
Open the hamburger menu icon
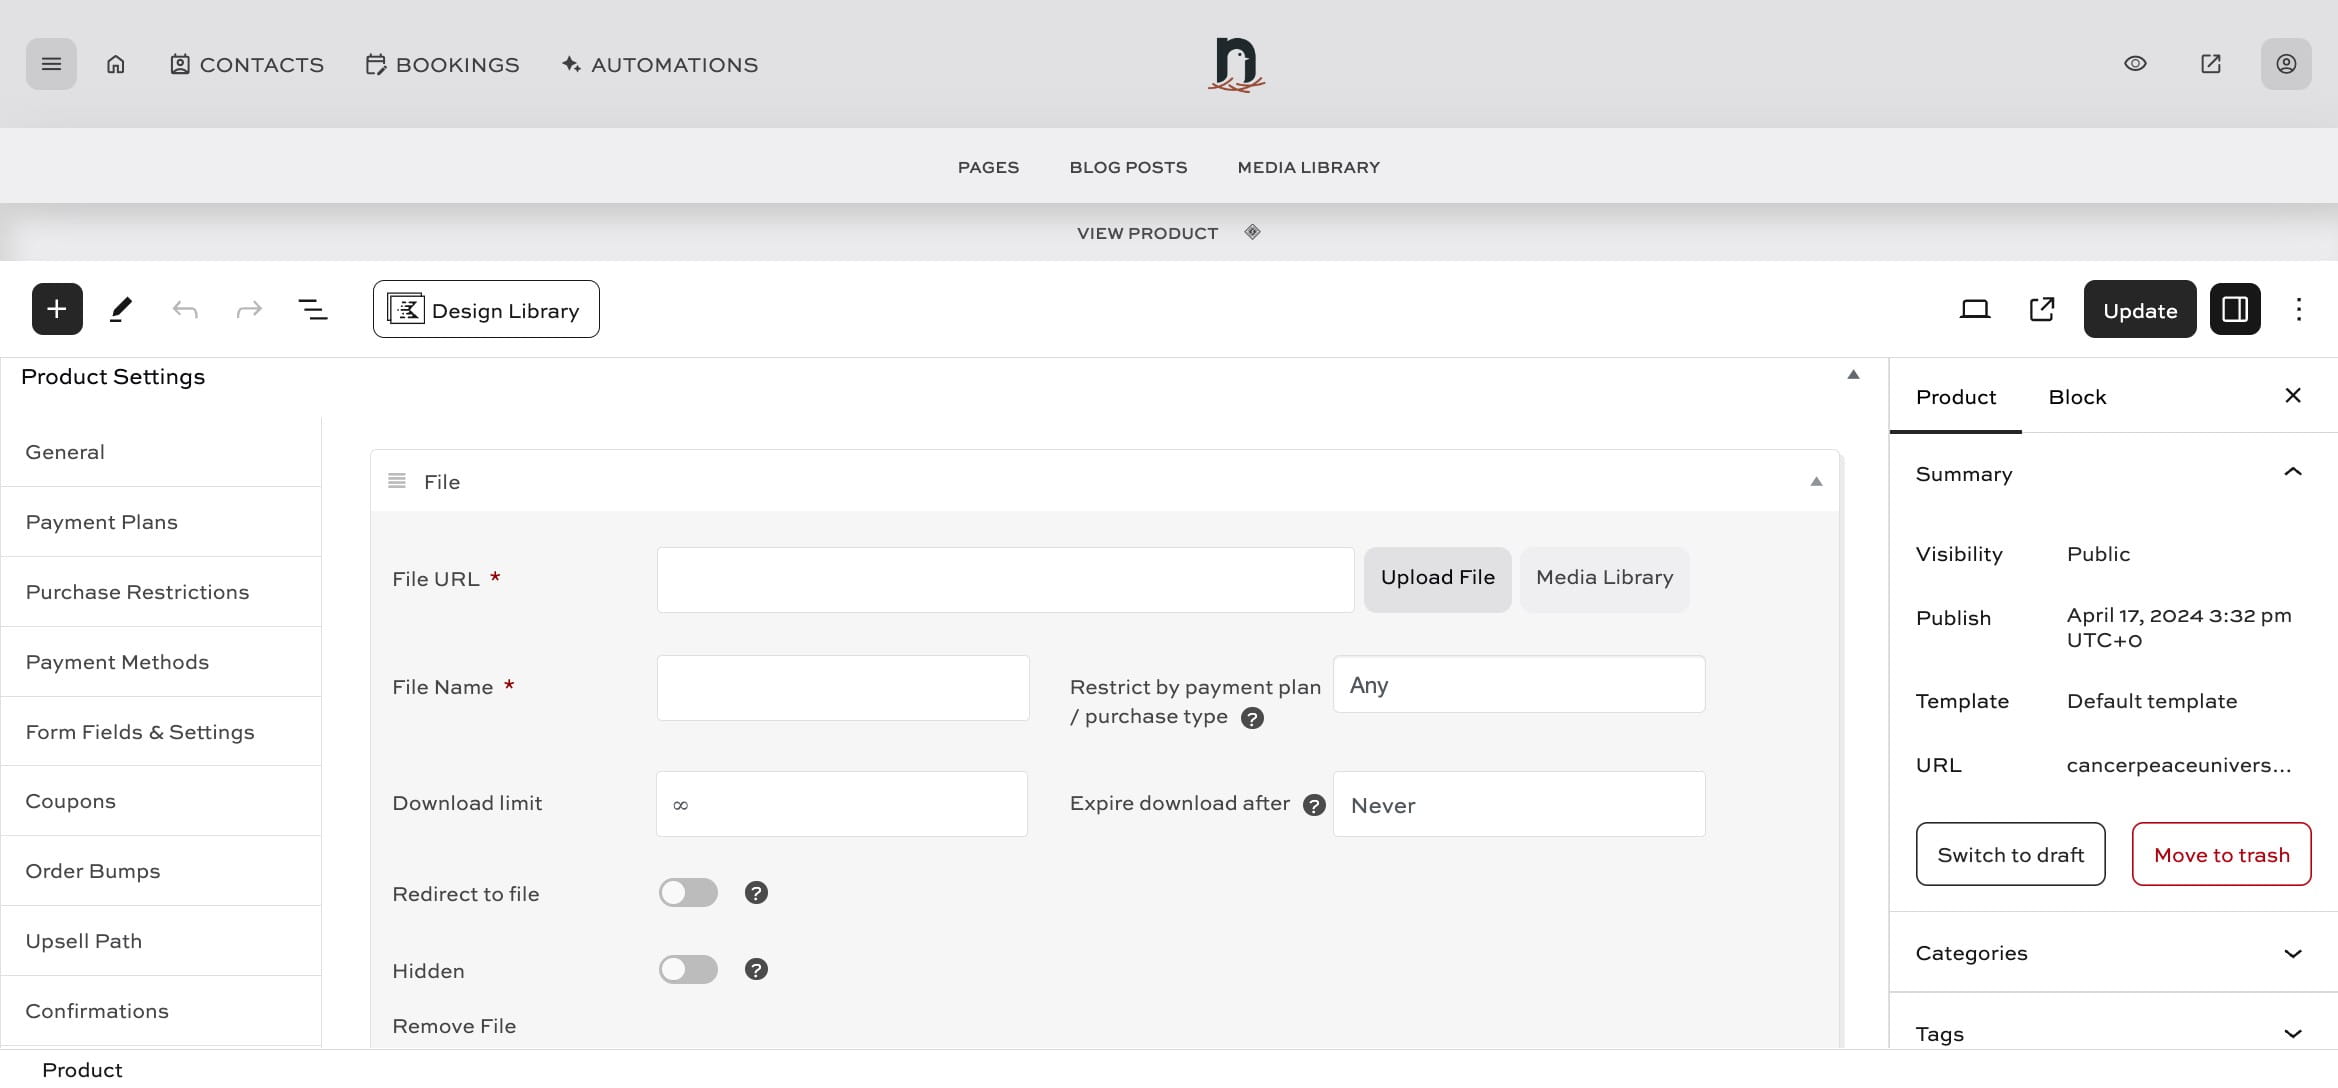51,64
